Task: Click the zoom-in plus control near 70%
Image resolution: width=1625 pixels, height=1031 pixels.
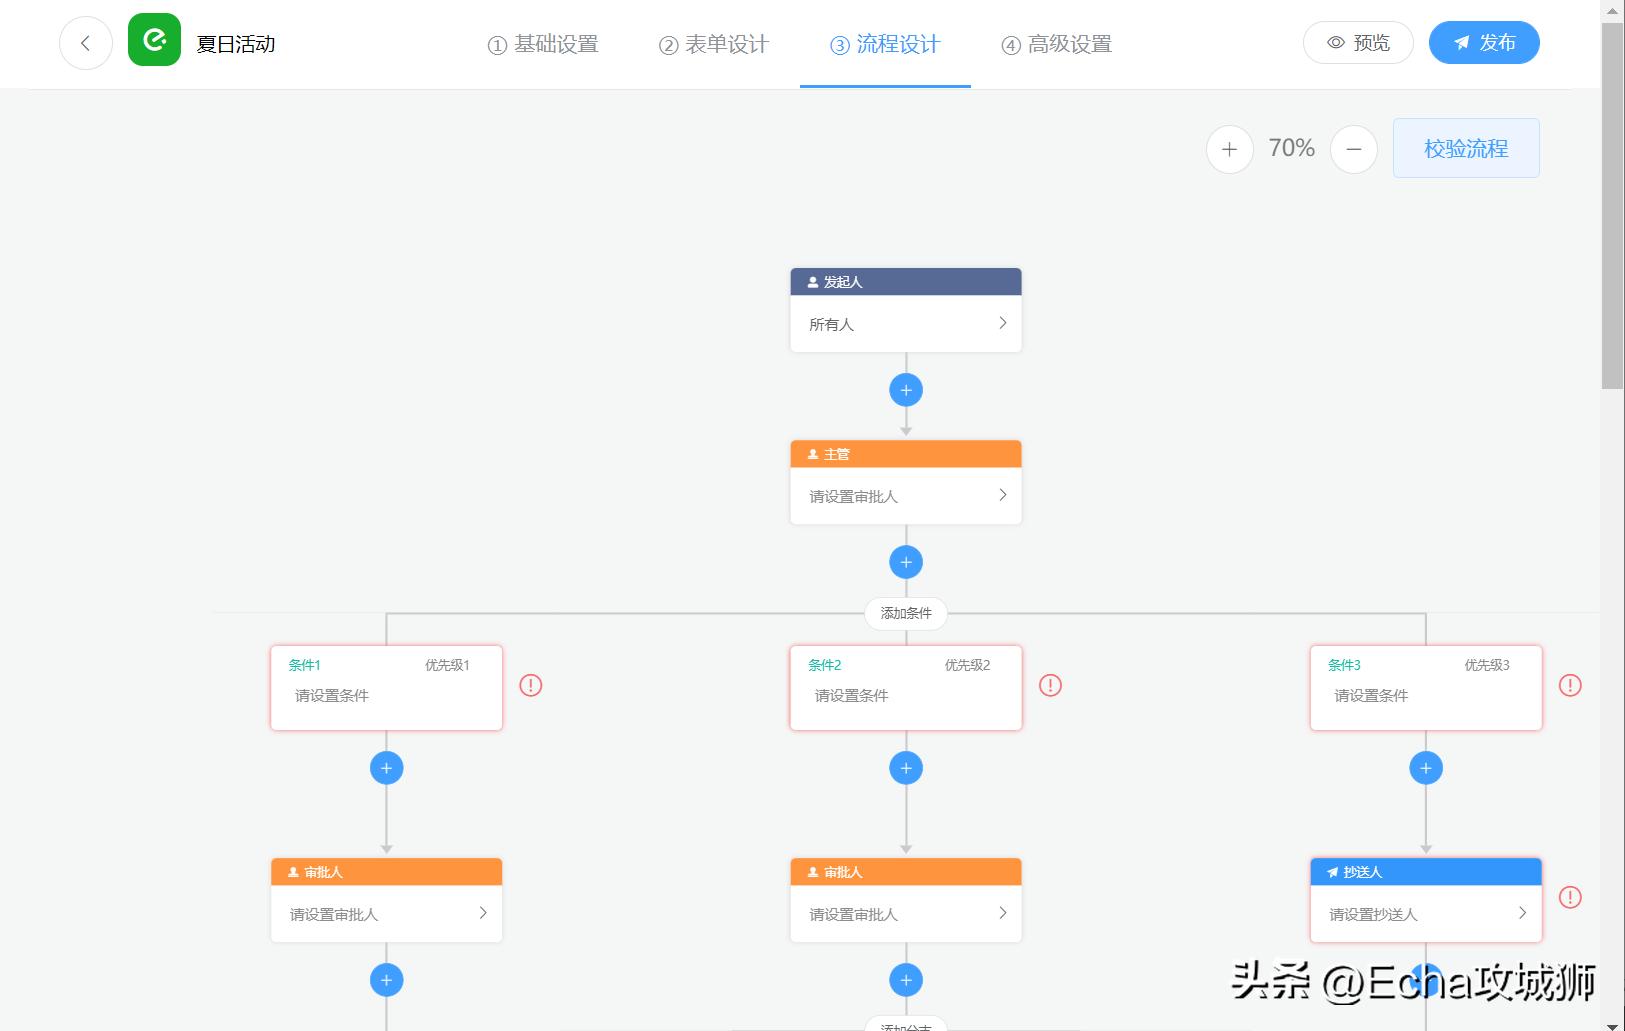Action: click(1229, 148)
